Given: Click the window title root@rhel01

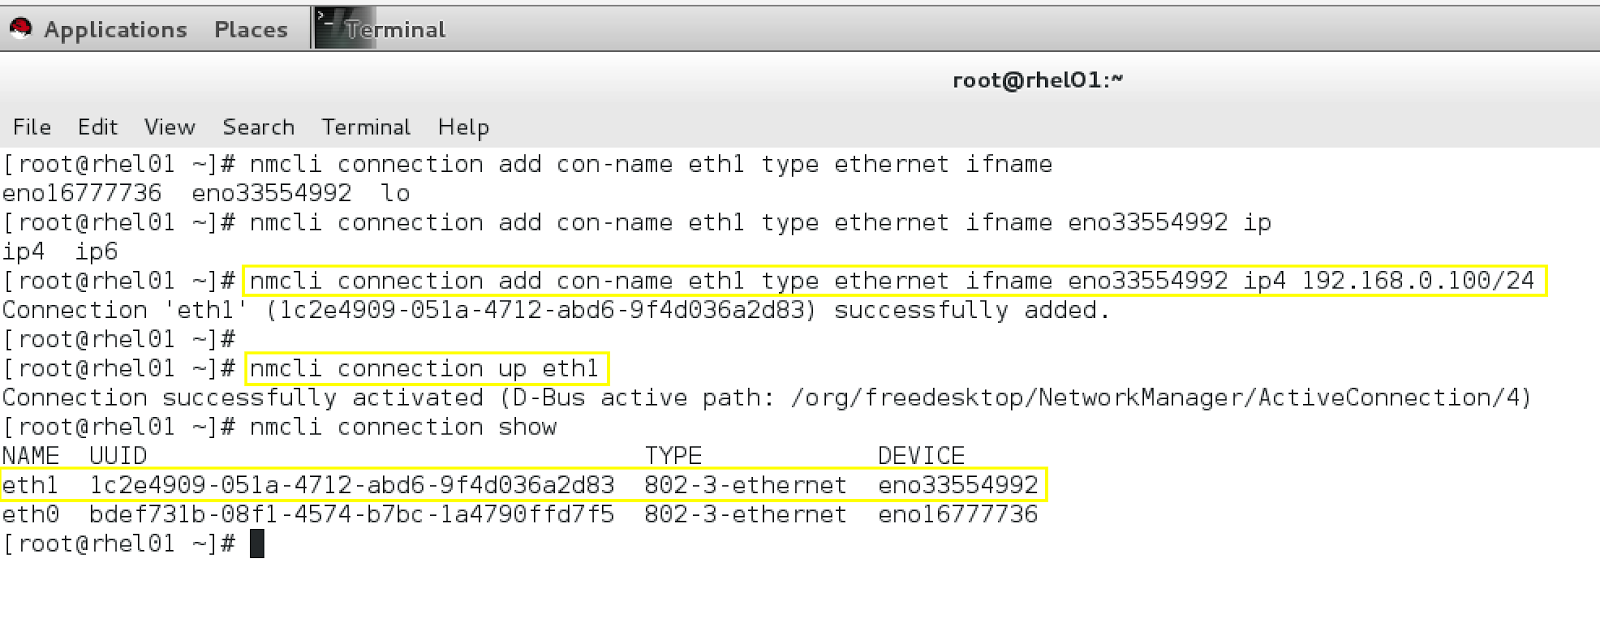Looking at the screenshot, I should point(1035,79).
